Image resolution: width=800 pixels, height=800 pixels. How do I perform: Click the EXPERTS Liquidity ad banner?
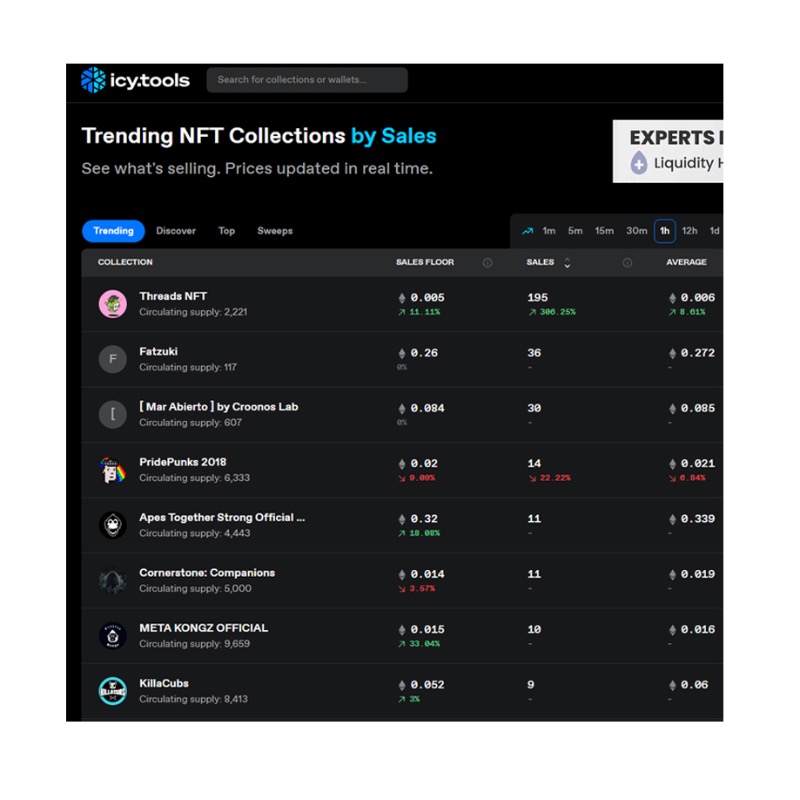668,152
